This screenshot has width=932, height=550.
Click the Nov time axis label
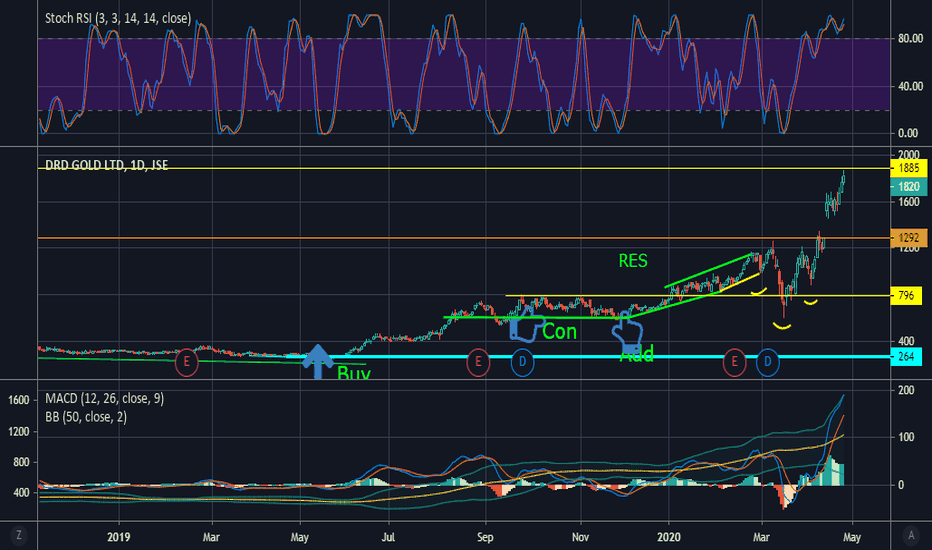pos(581,537)
